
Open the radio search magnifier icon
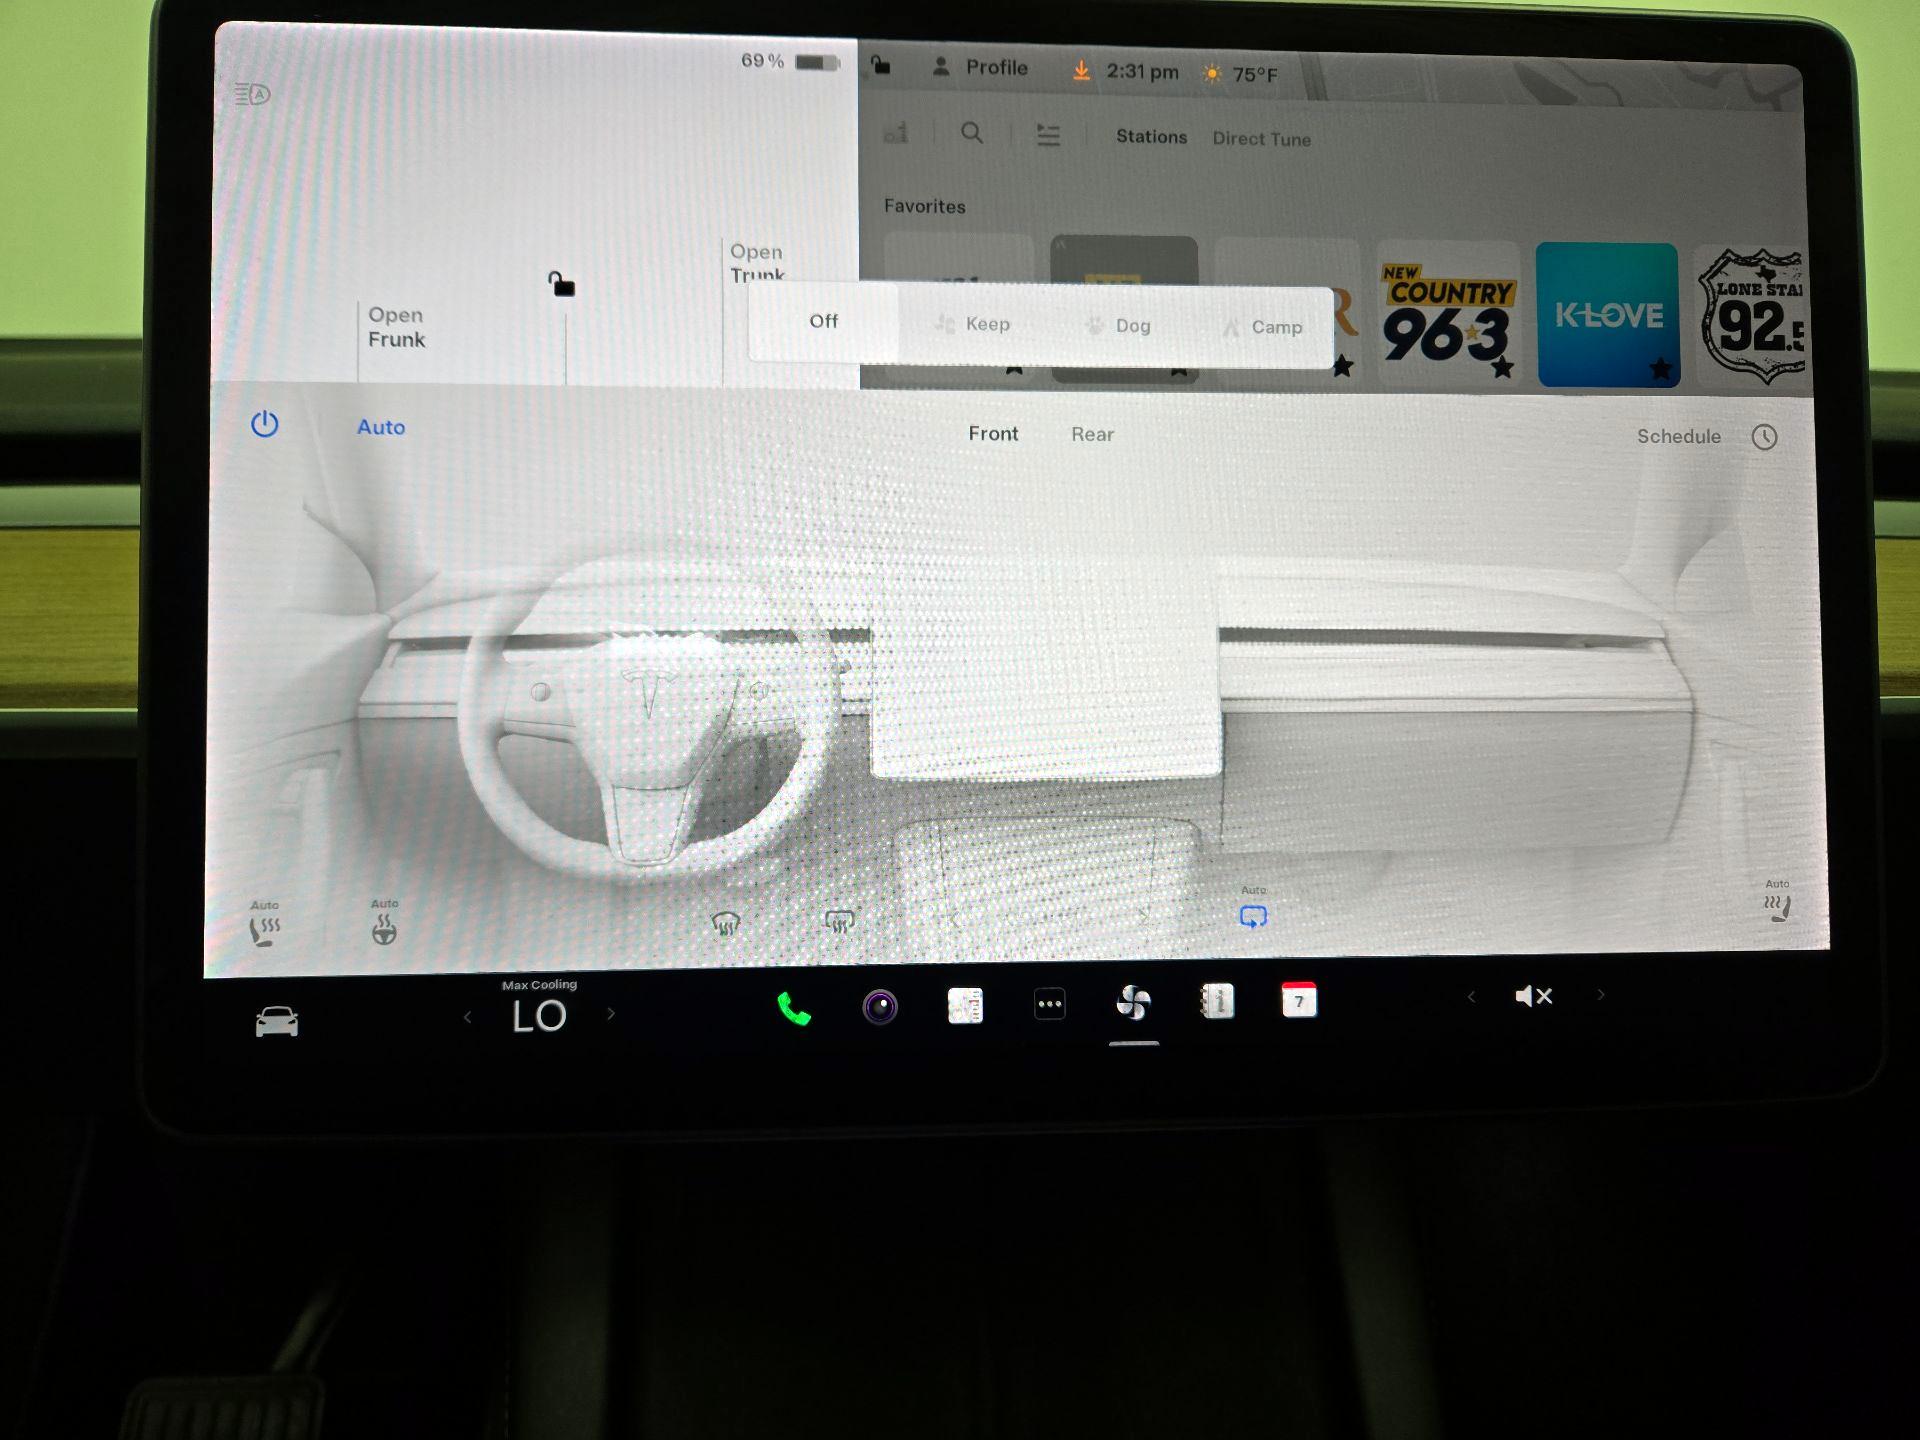pos(971,133)
